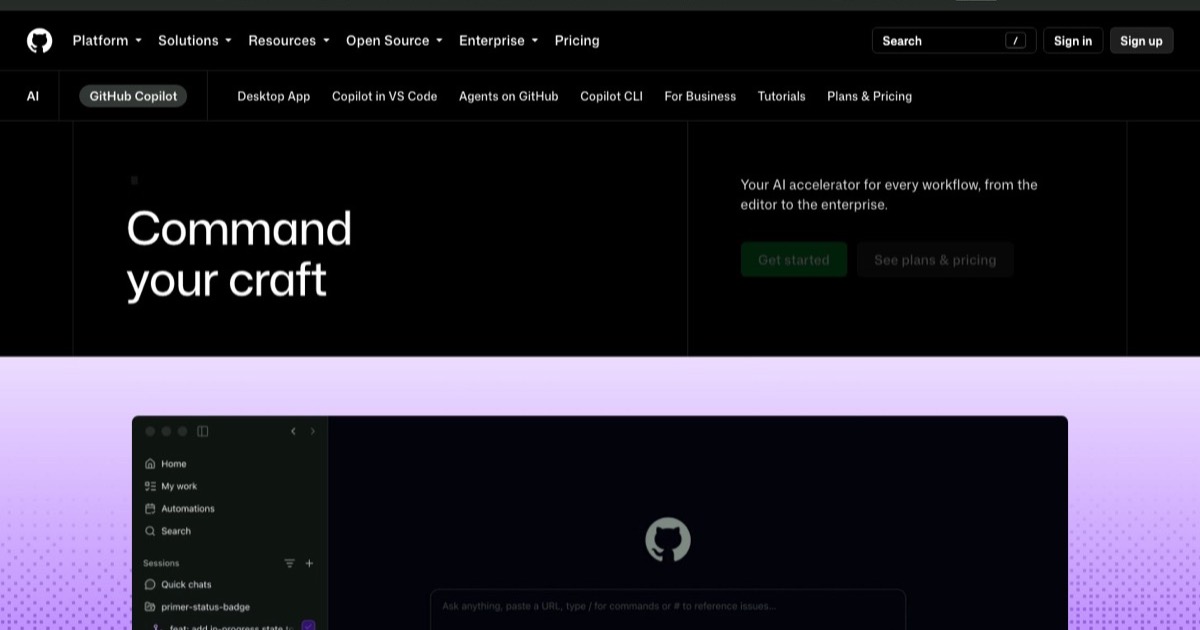Click the GitHub Copilot pill button
This screenshot has height=630, width=1200.
[x=133, y=96]
